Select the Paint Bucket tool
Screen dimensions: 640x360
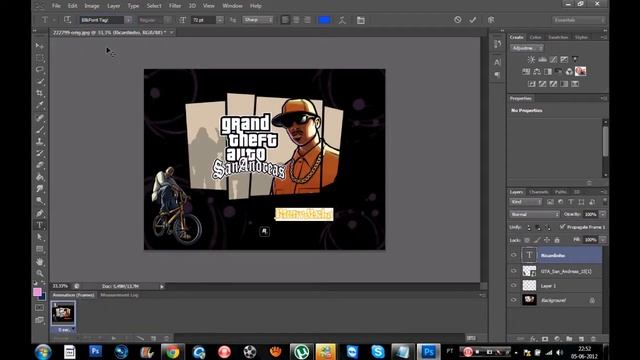(x=39, y=177)
